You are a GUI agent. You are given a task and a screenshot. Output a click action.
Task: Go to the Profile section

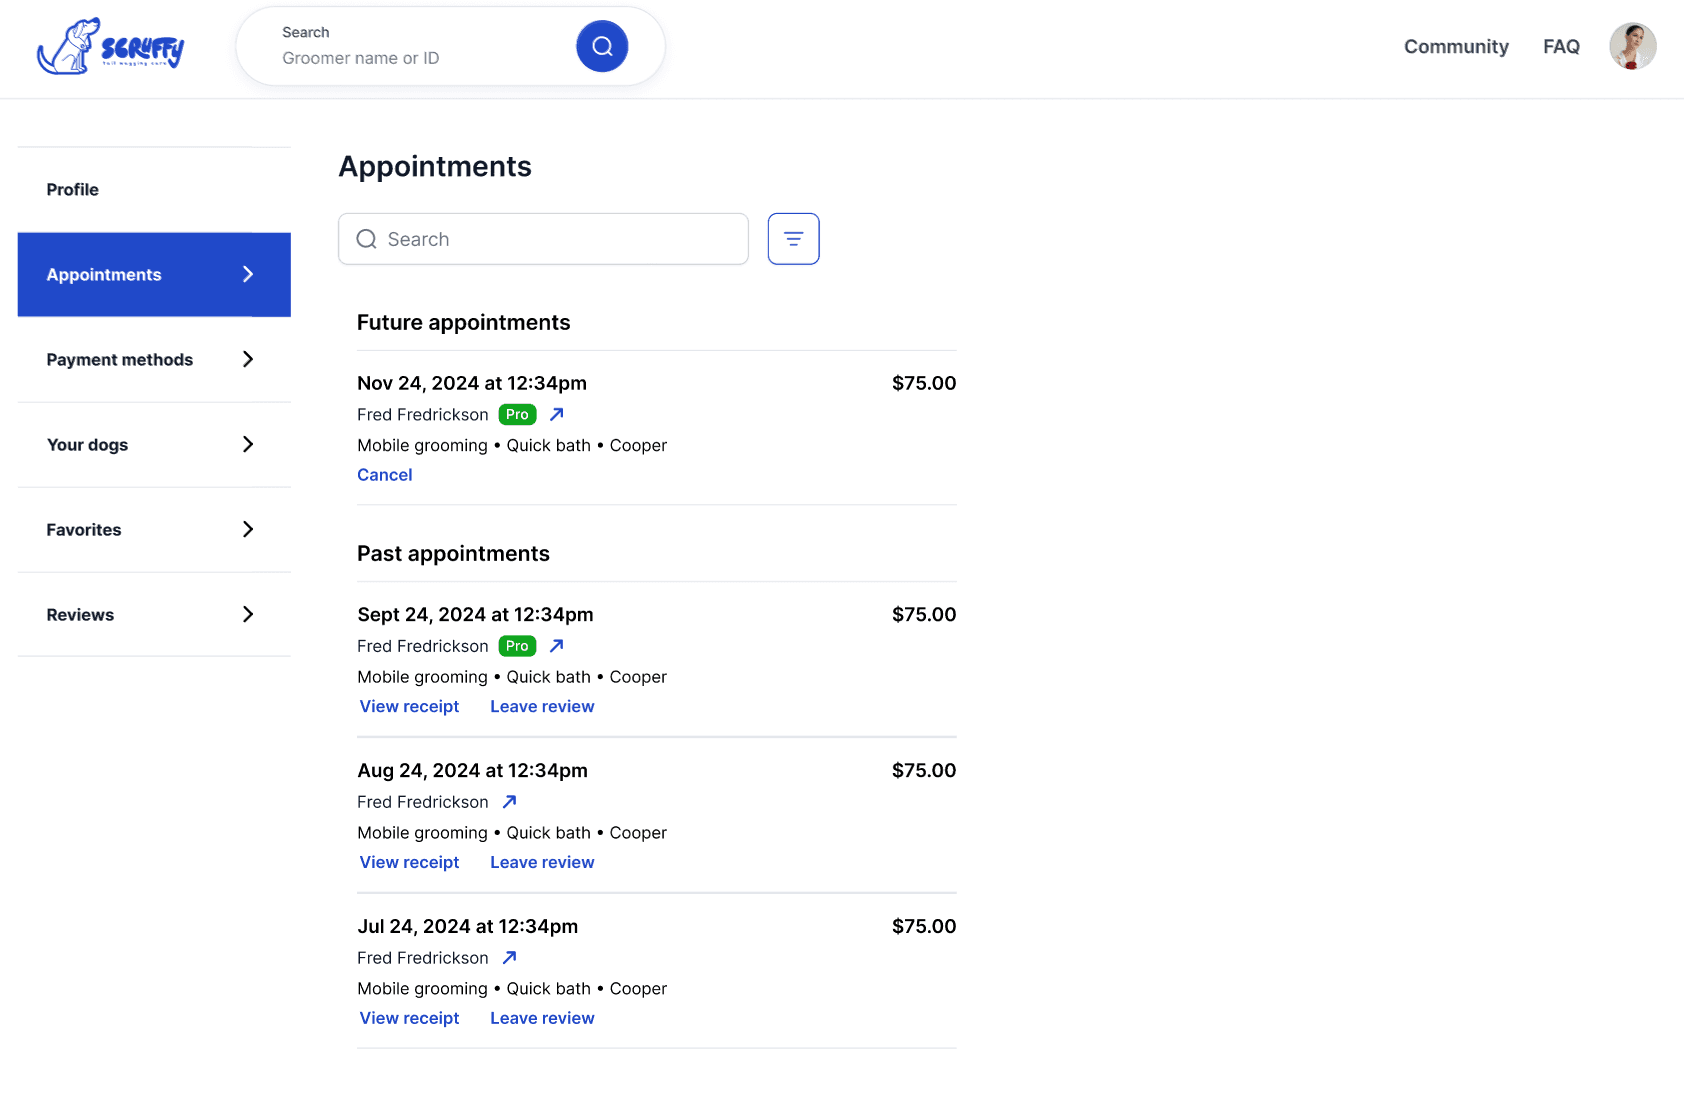click(154, 190)
